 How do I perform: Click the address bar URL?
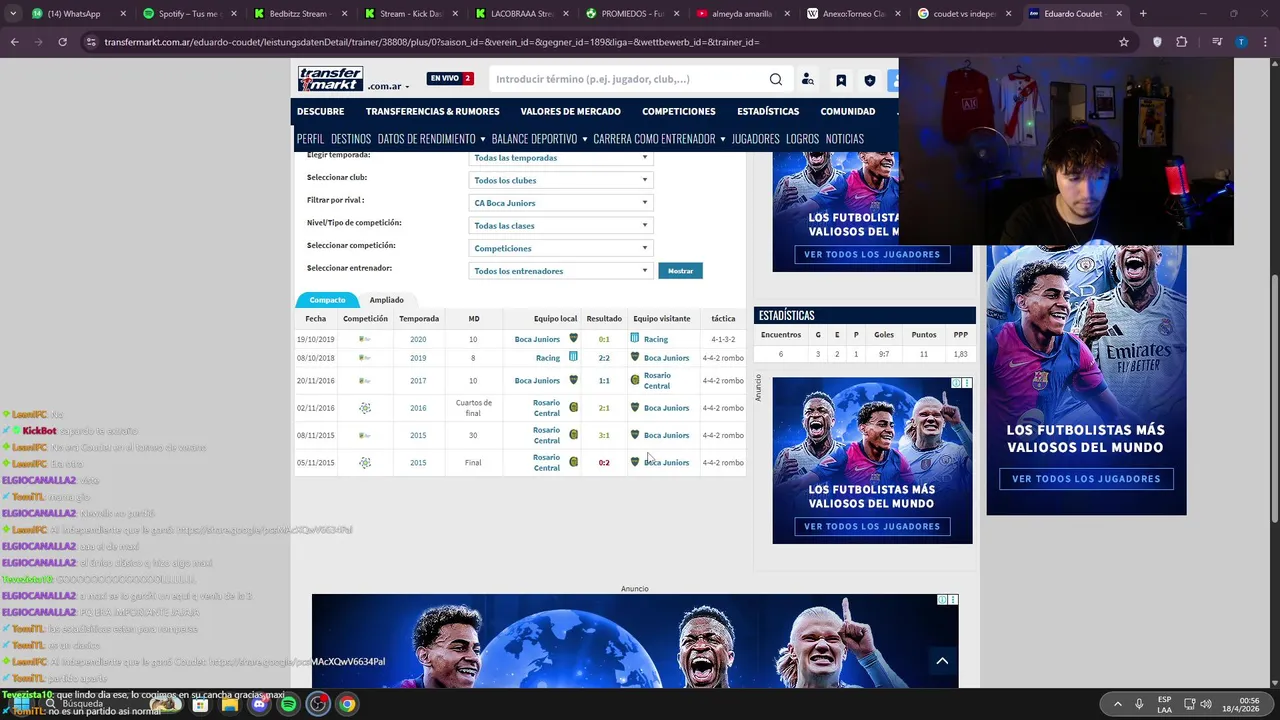click(432, 42)
